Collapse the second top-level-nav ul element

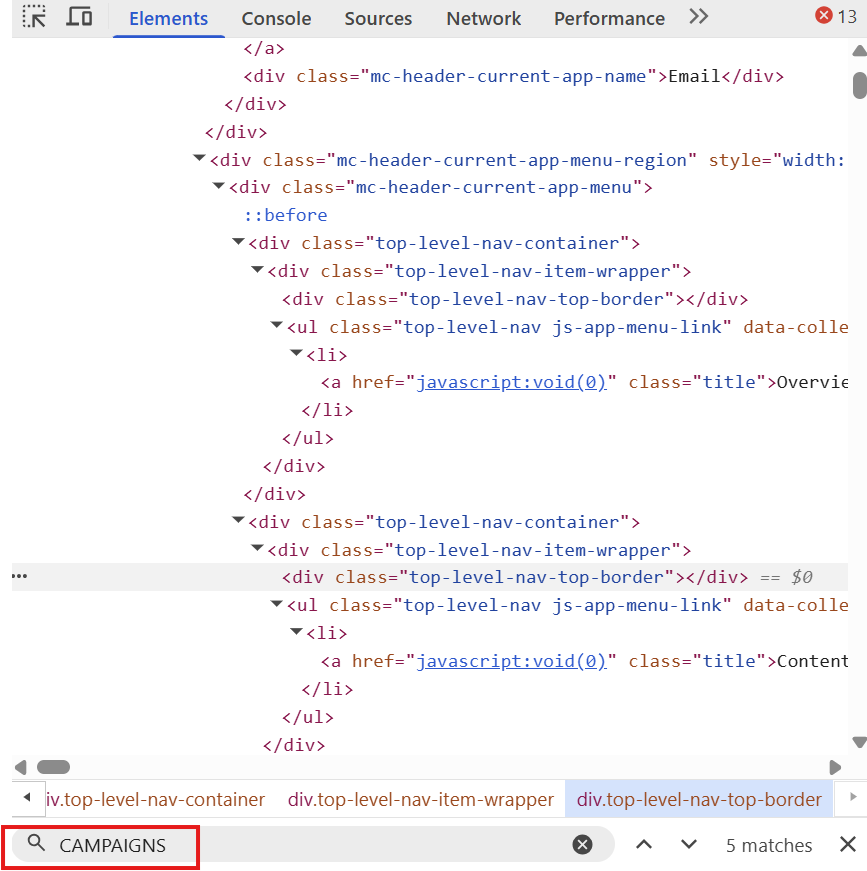coord(277,603)
